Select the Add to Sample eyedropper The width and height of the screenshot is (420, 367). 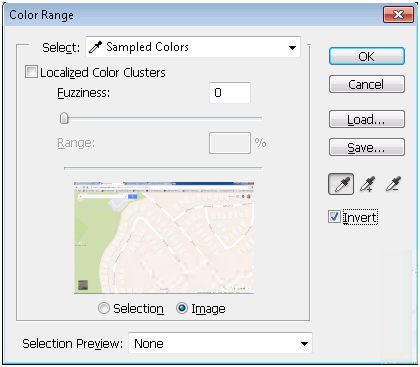[367, 184]
